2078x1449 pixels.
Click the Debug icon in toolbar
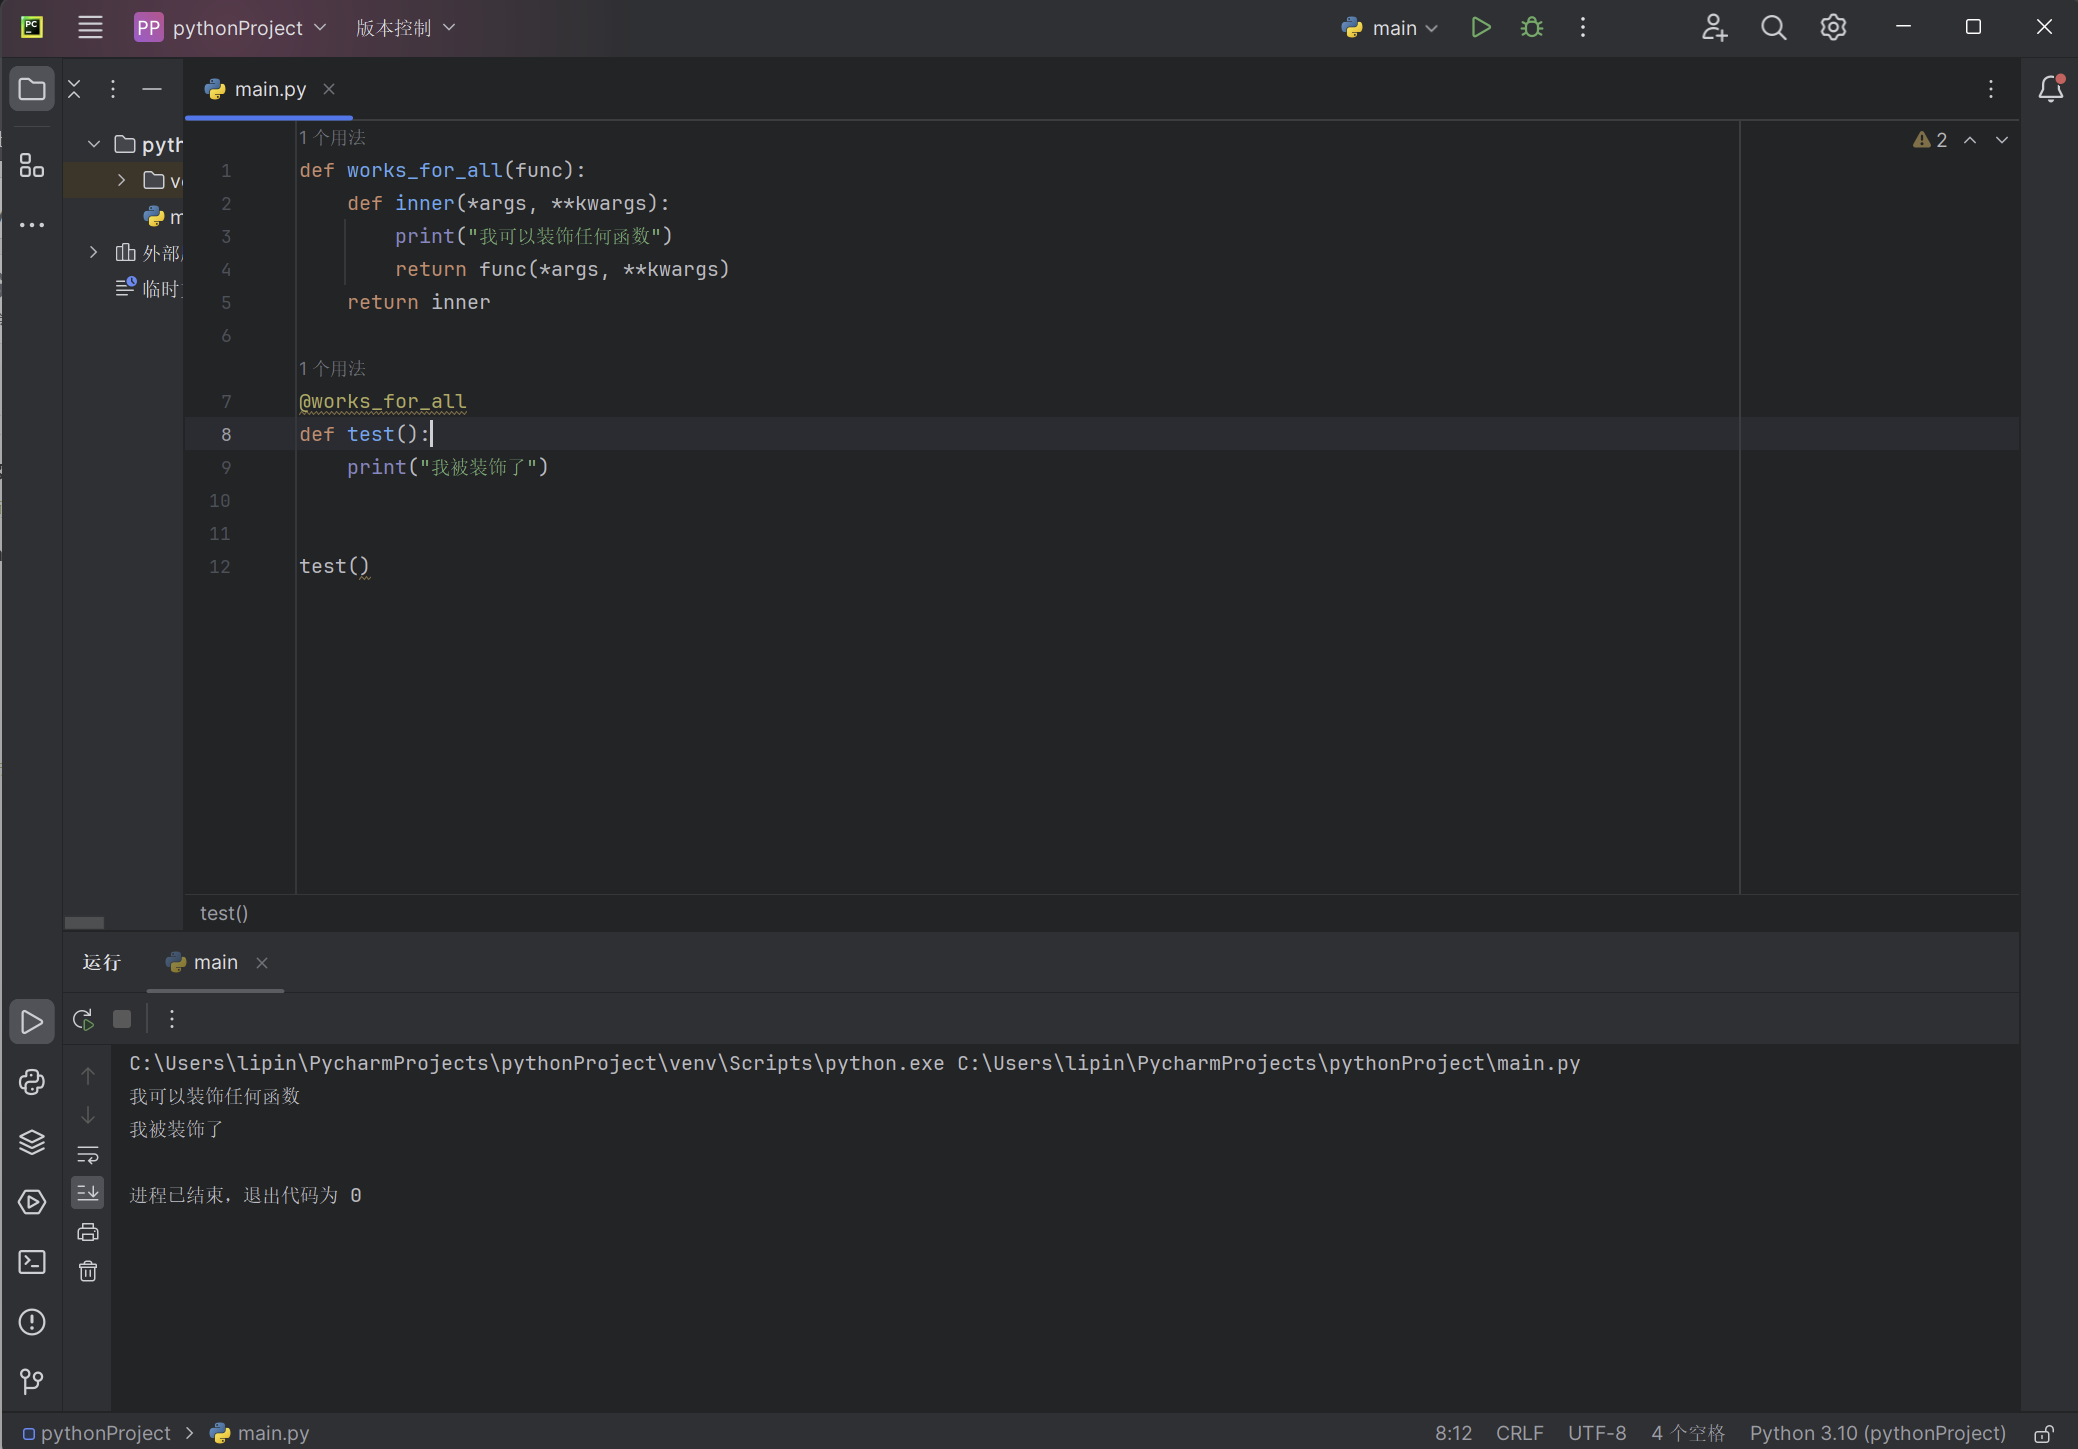click(1532, 27)
